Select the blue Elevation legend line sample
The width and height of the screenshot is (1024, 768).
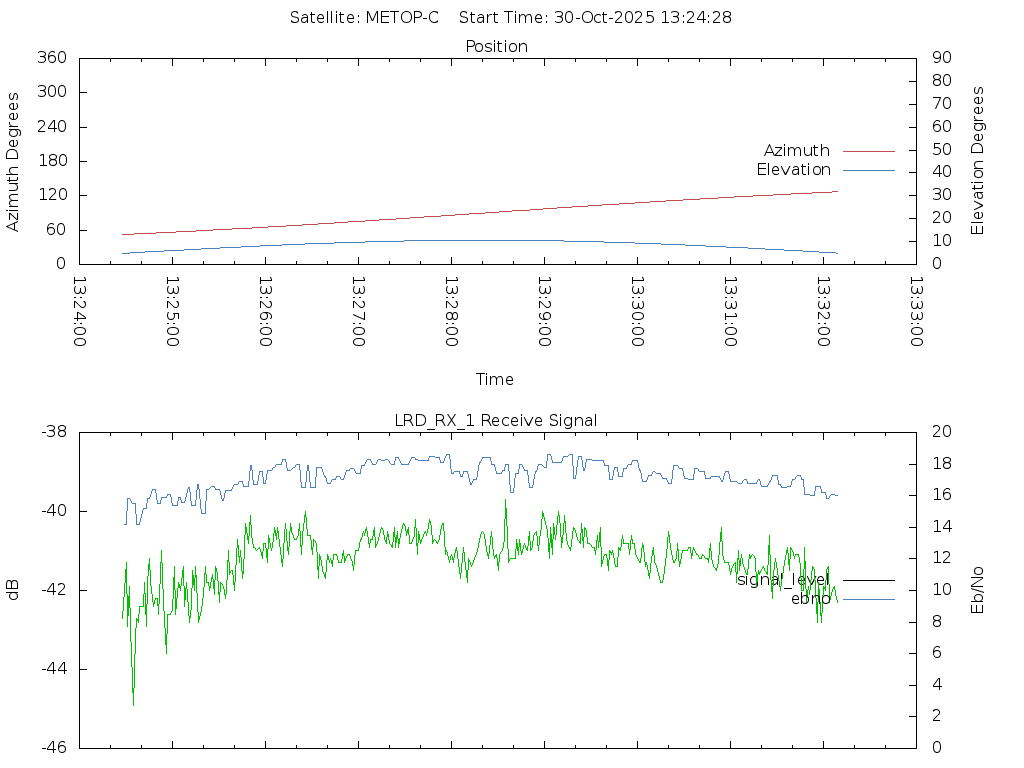[x=868, y=170]
